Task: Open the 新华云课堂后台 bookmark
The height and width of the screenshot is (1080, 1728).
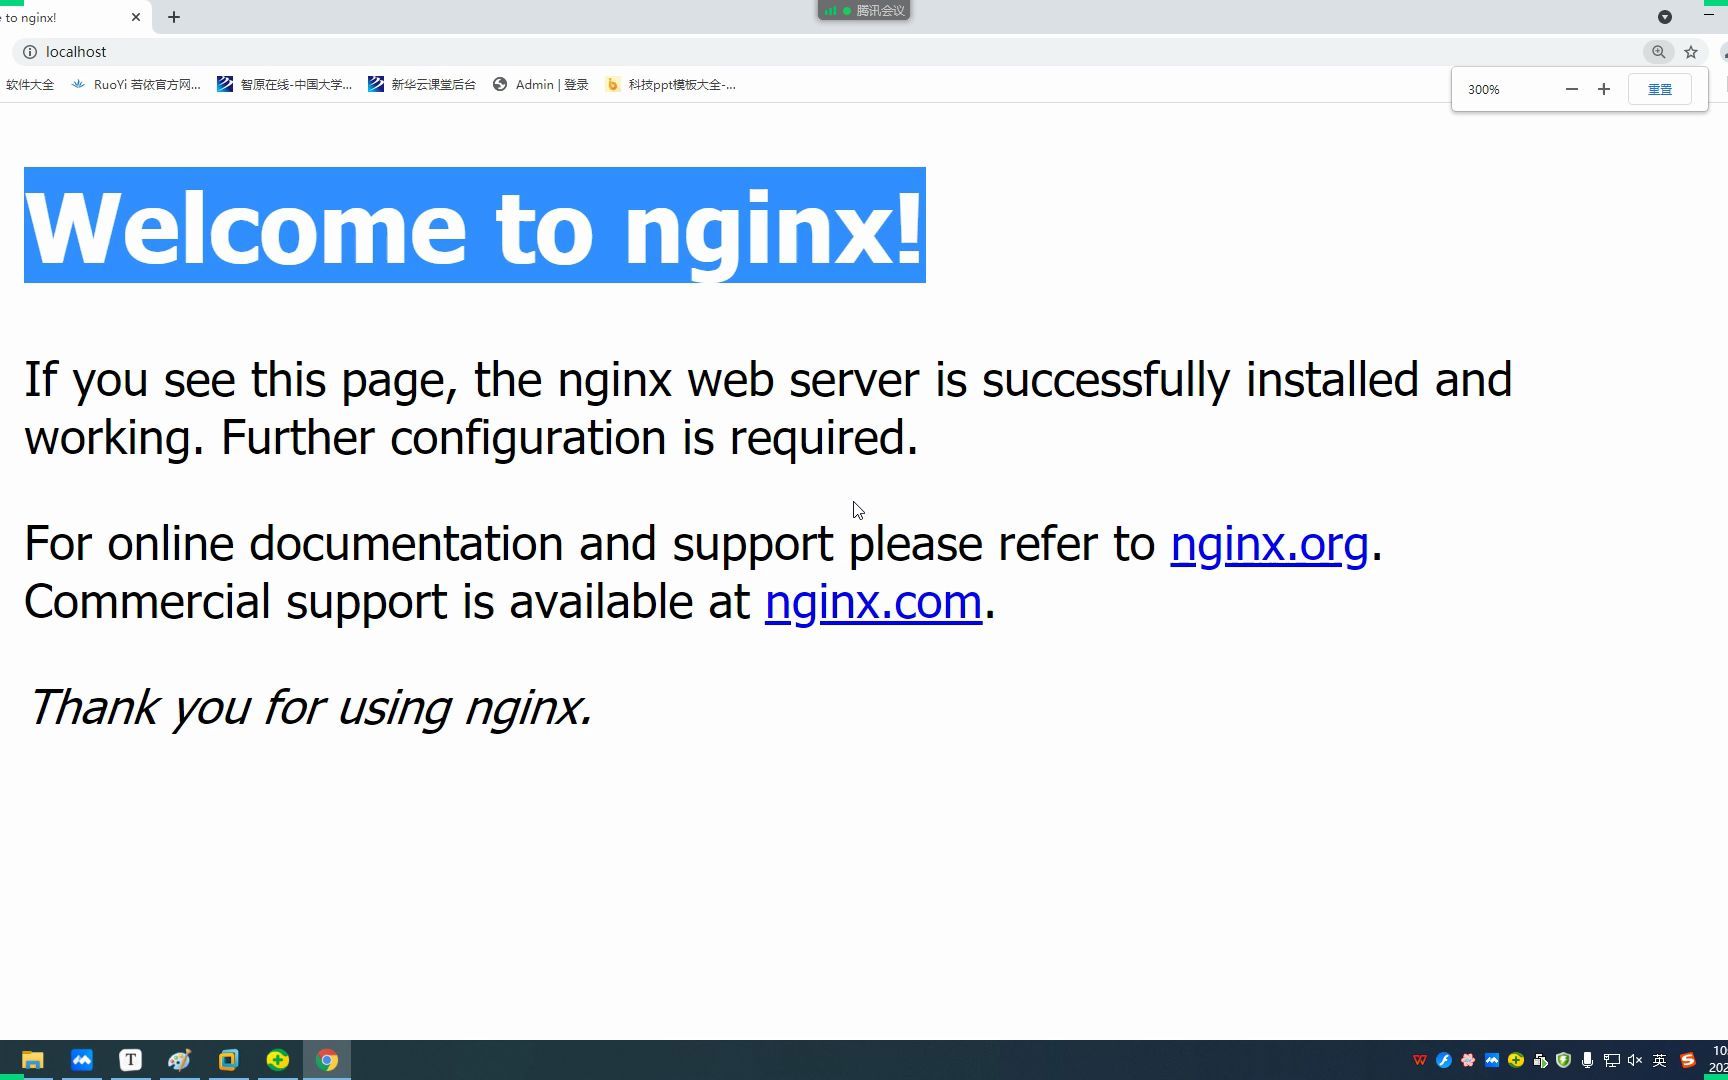Action: coord(422,85)
